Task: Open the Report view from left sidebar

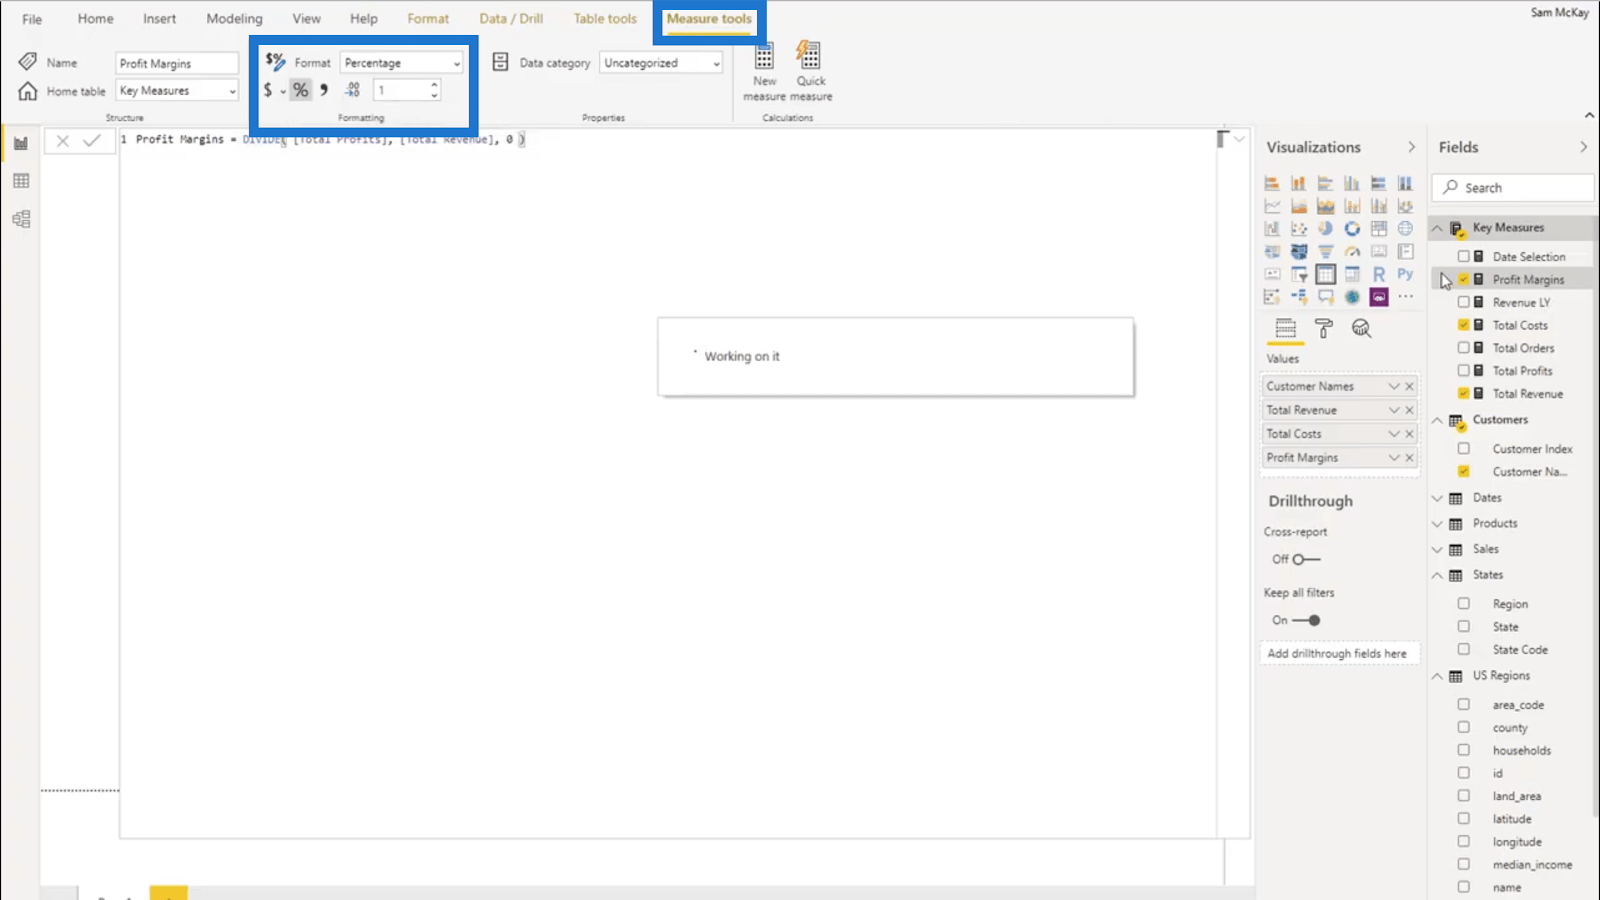Action: pyautogui.click(x=21, y=143)
